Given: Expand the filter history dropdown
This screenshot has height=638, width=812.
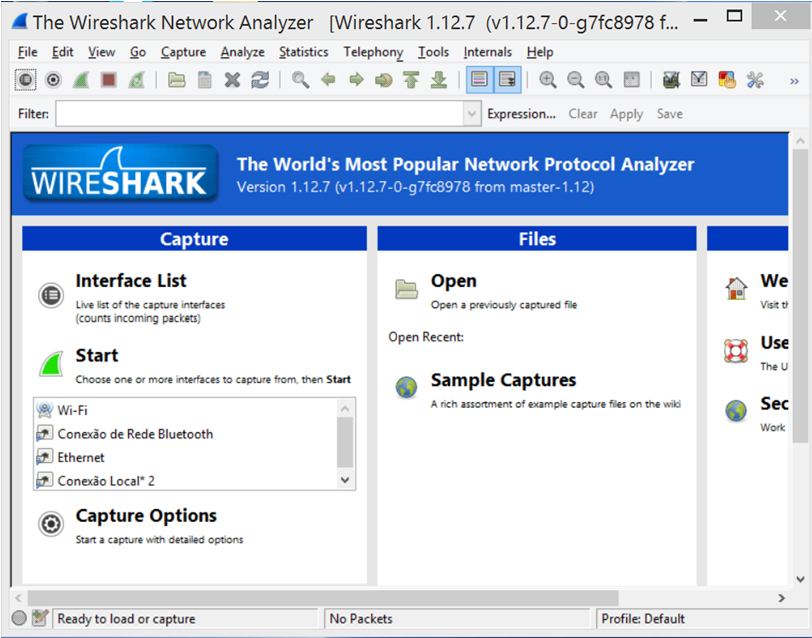Looking at the screenshot, I should coord(472,114).
